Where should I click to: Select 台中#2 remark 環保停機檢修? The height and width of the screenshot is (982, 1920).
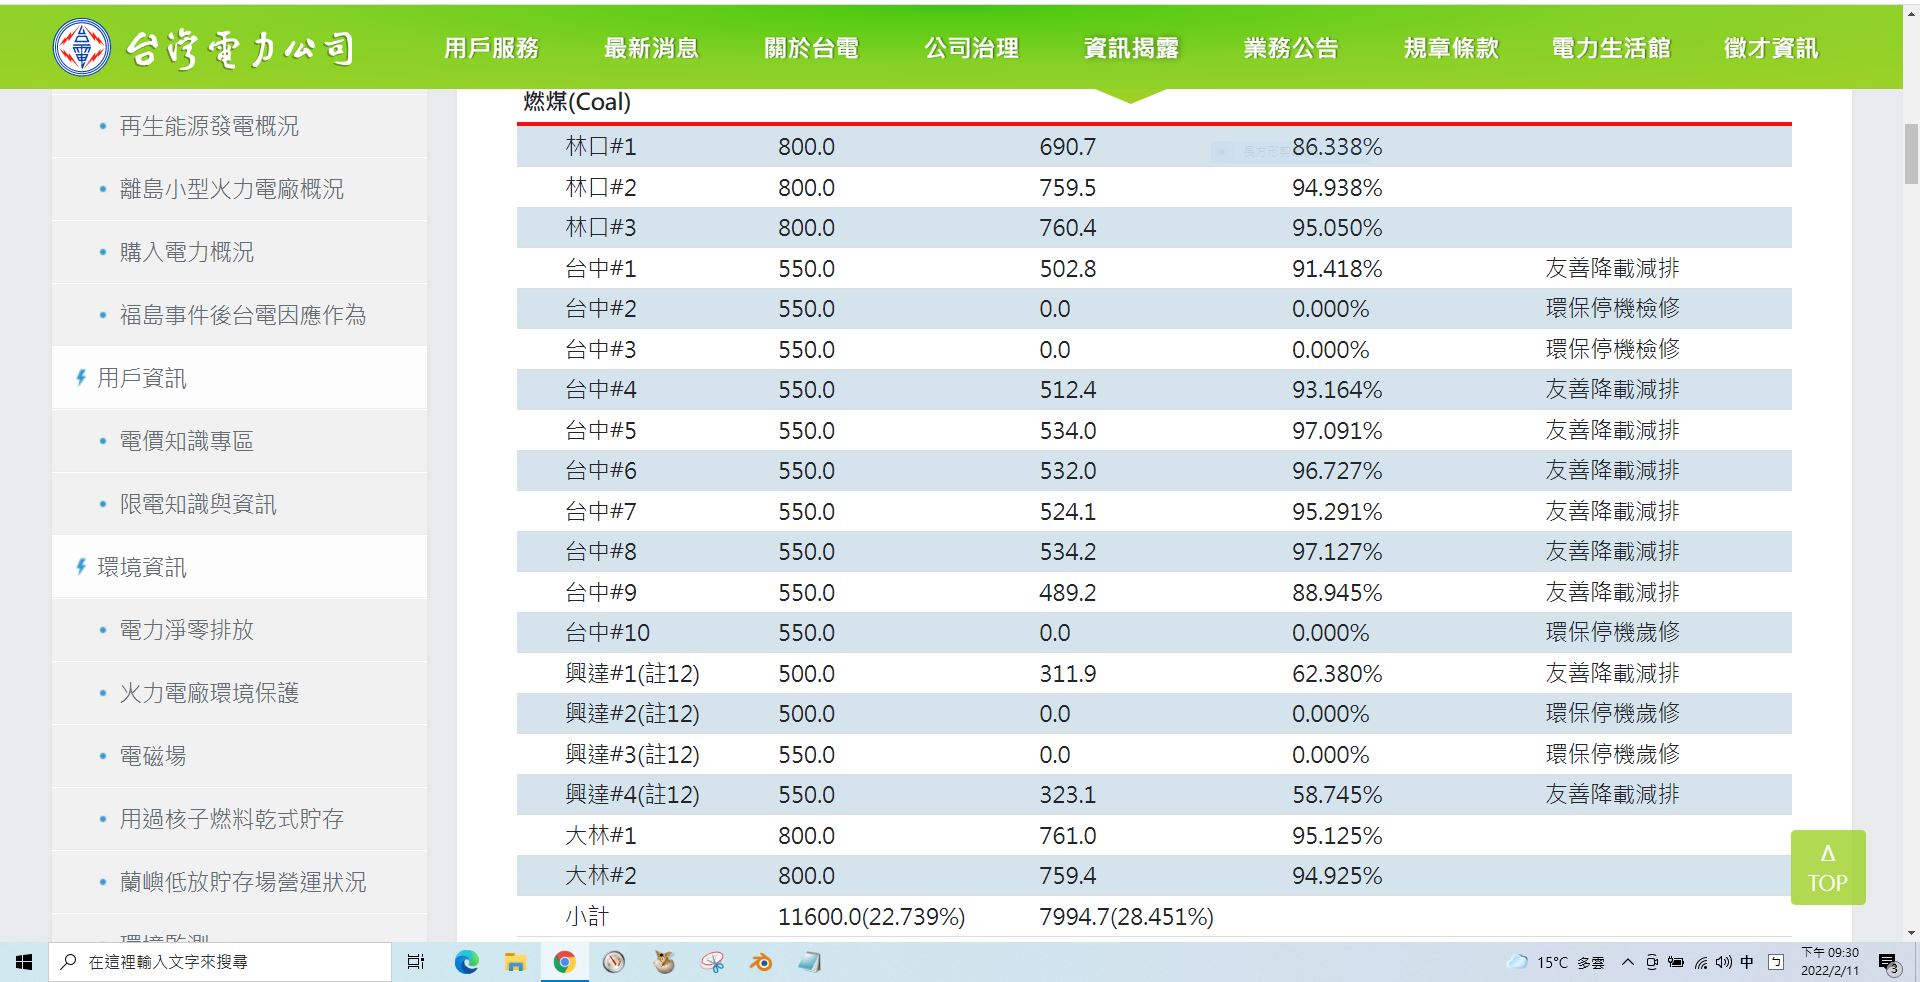1612,308
